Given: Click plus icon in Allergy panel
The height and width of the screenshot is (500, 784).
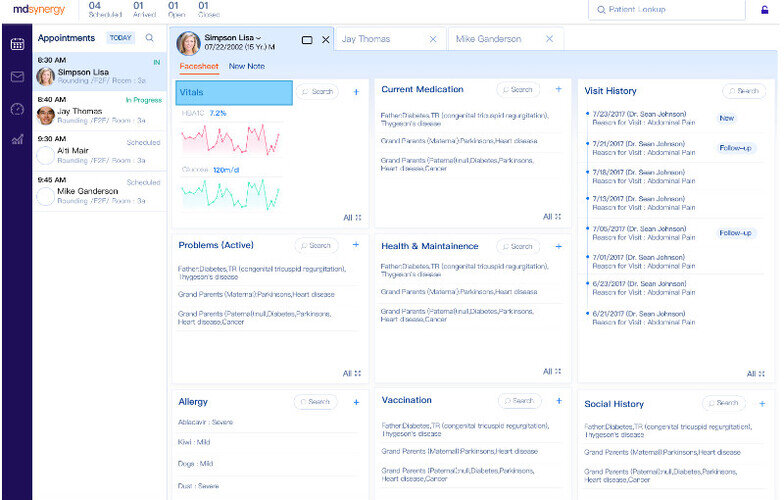Looking at the screenshot, I should [x=356, y=402].
